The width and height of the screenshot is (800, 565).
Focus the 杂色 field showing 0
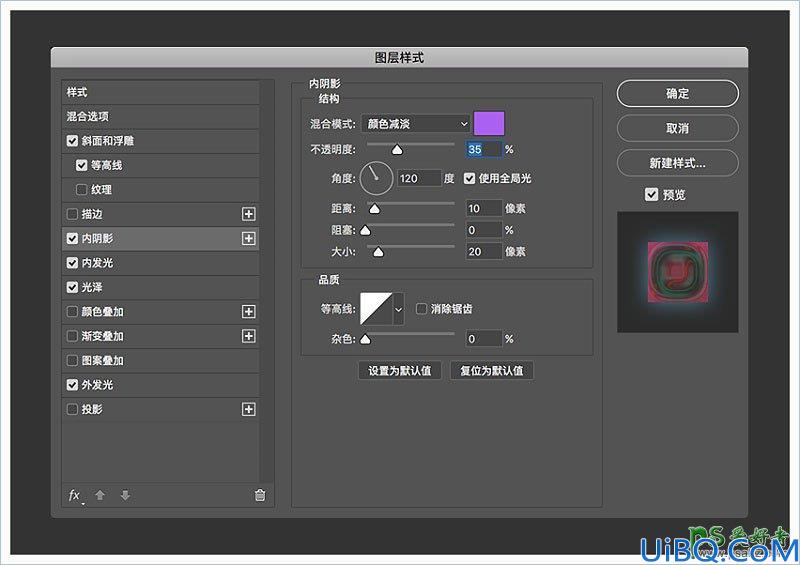coord(484,339)
